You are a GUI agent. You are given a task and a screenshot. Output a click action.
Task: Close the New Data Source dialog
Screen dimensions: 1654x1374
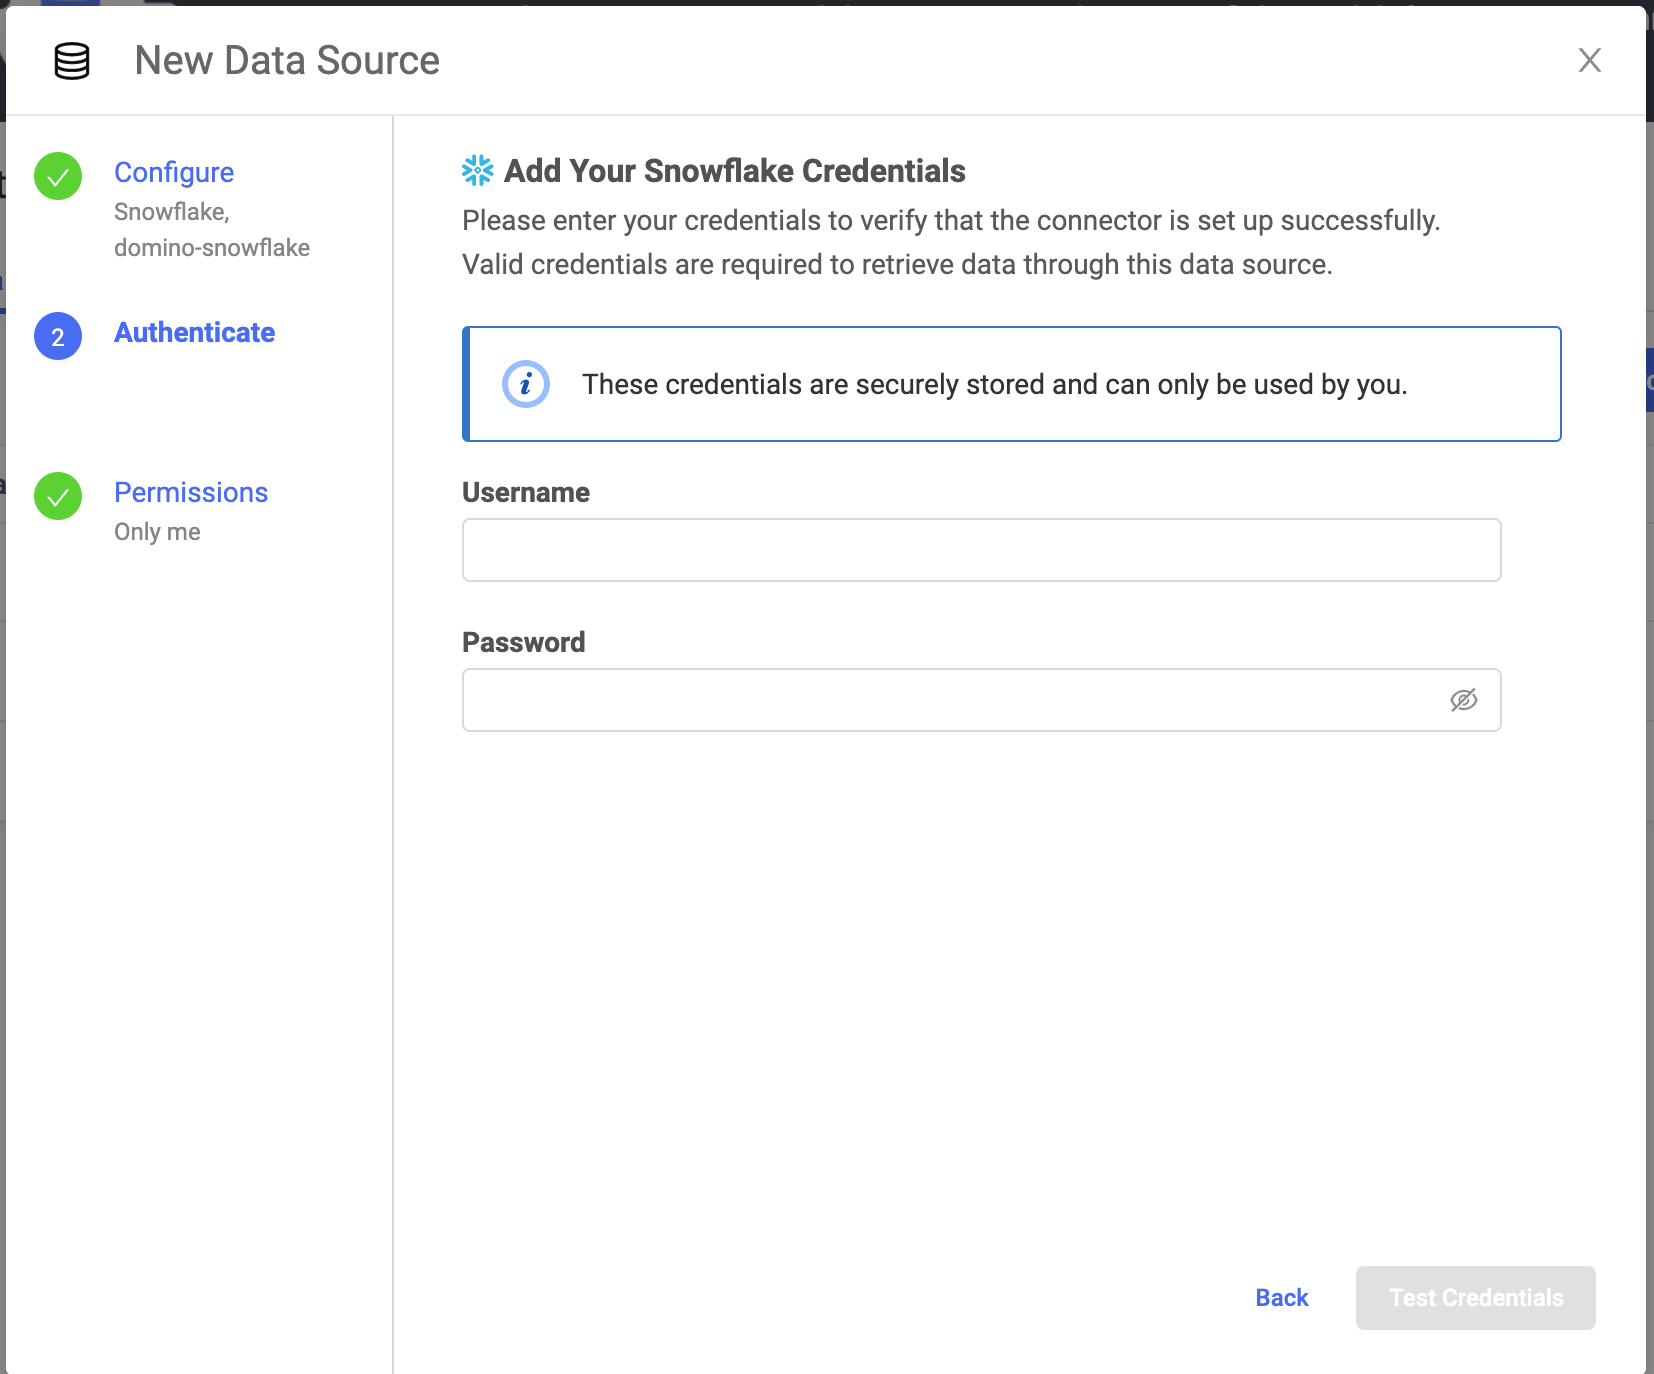(1589, 60)
